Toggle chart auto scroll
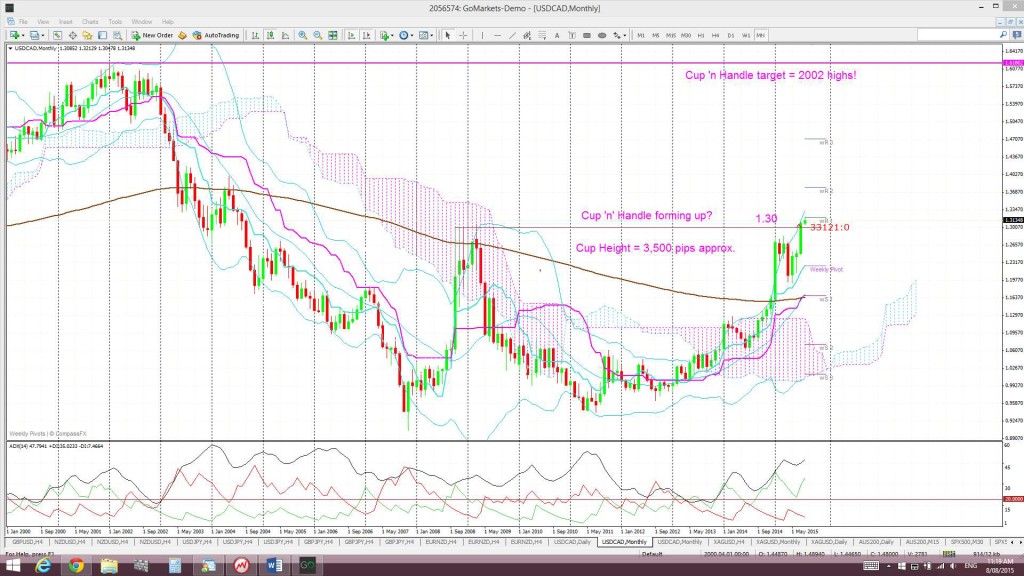 [x=351, y=35]
